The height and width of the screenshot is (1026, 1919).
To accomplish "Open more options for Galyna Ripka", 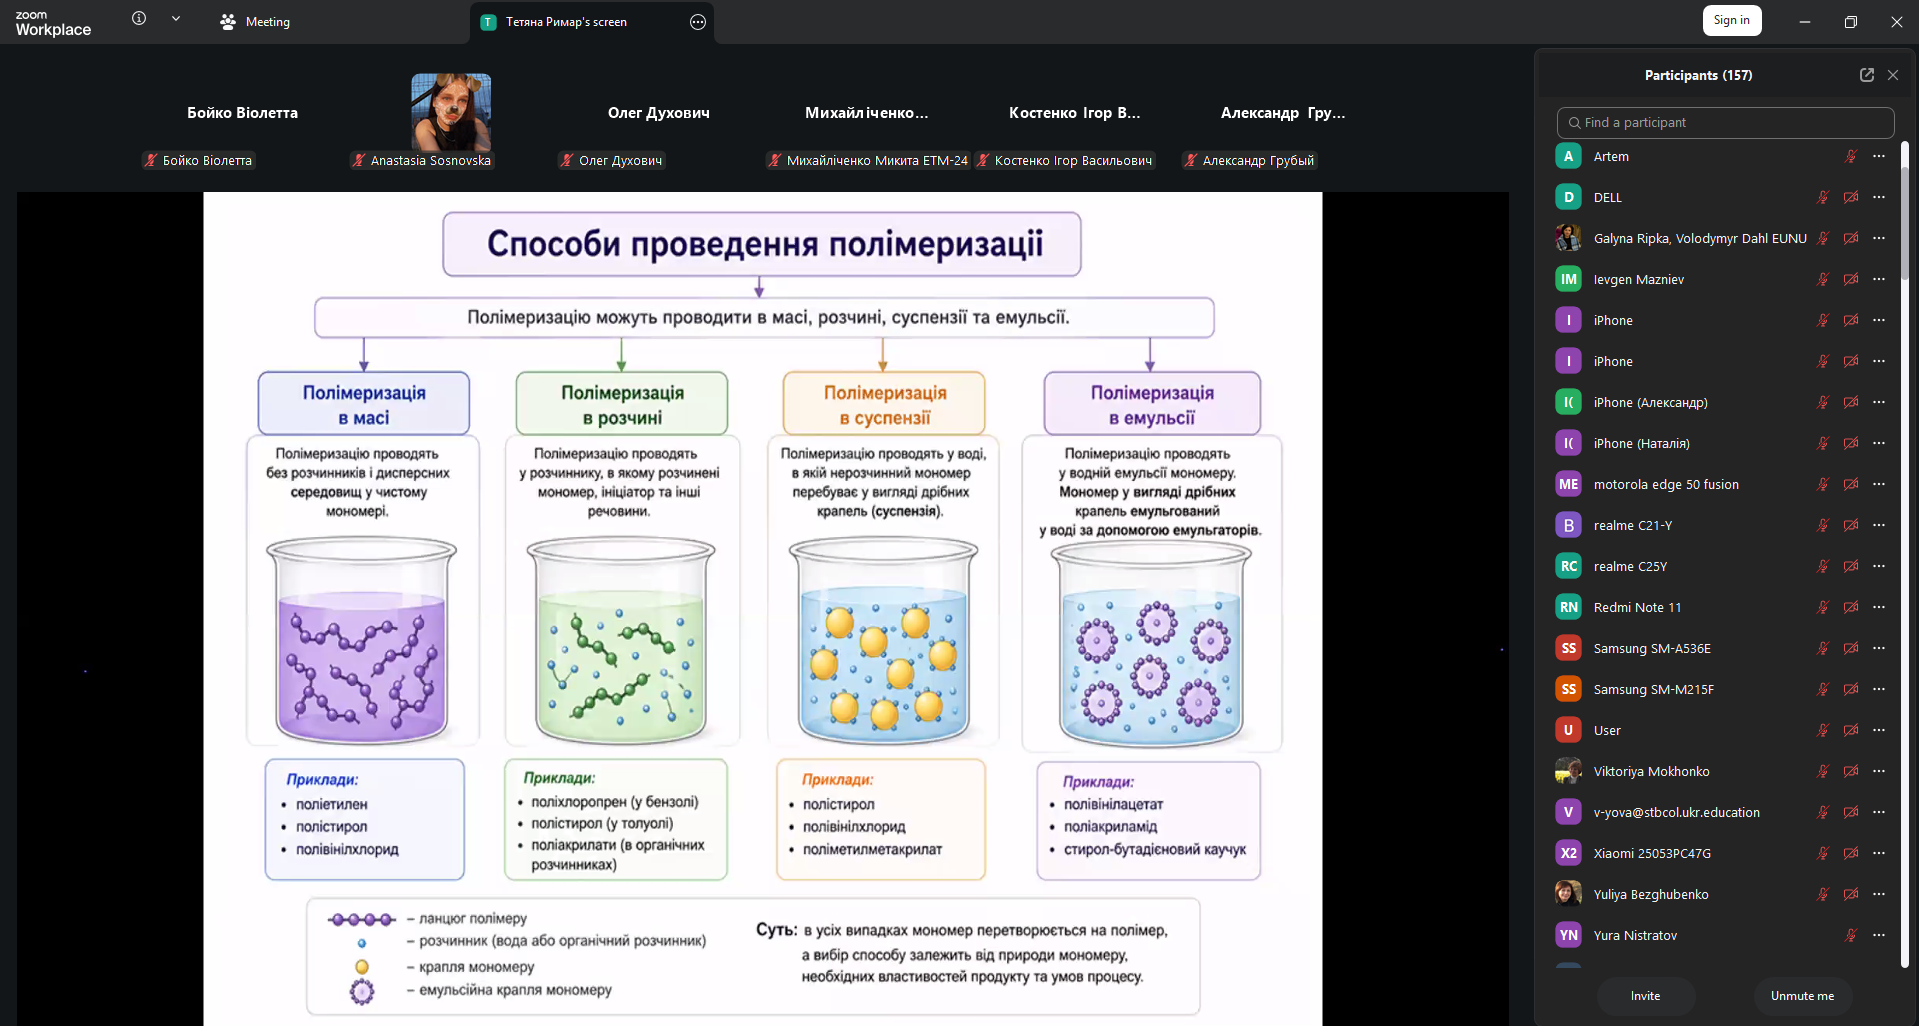I will click(1879, 238).
